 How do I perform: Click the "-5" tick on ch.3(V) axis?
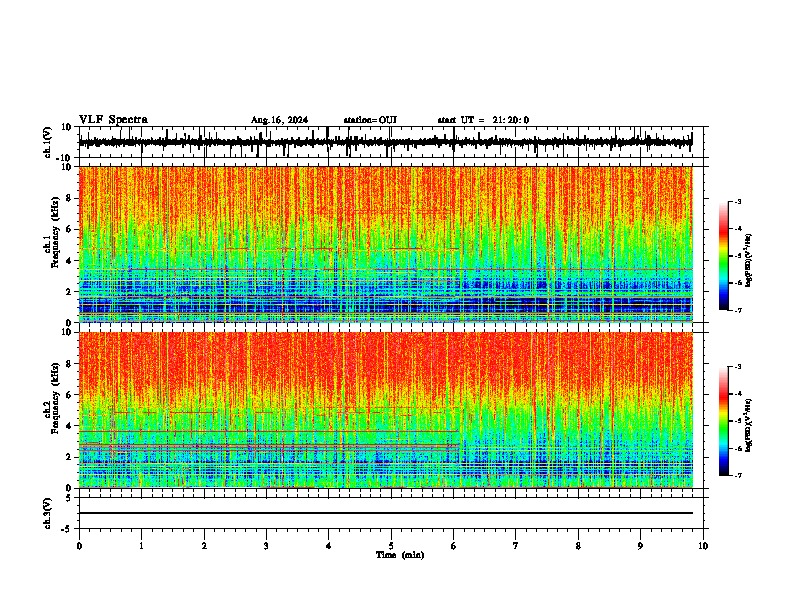67,529
